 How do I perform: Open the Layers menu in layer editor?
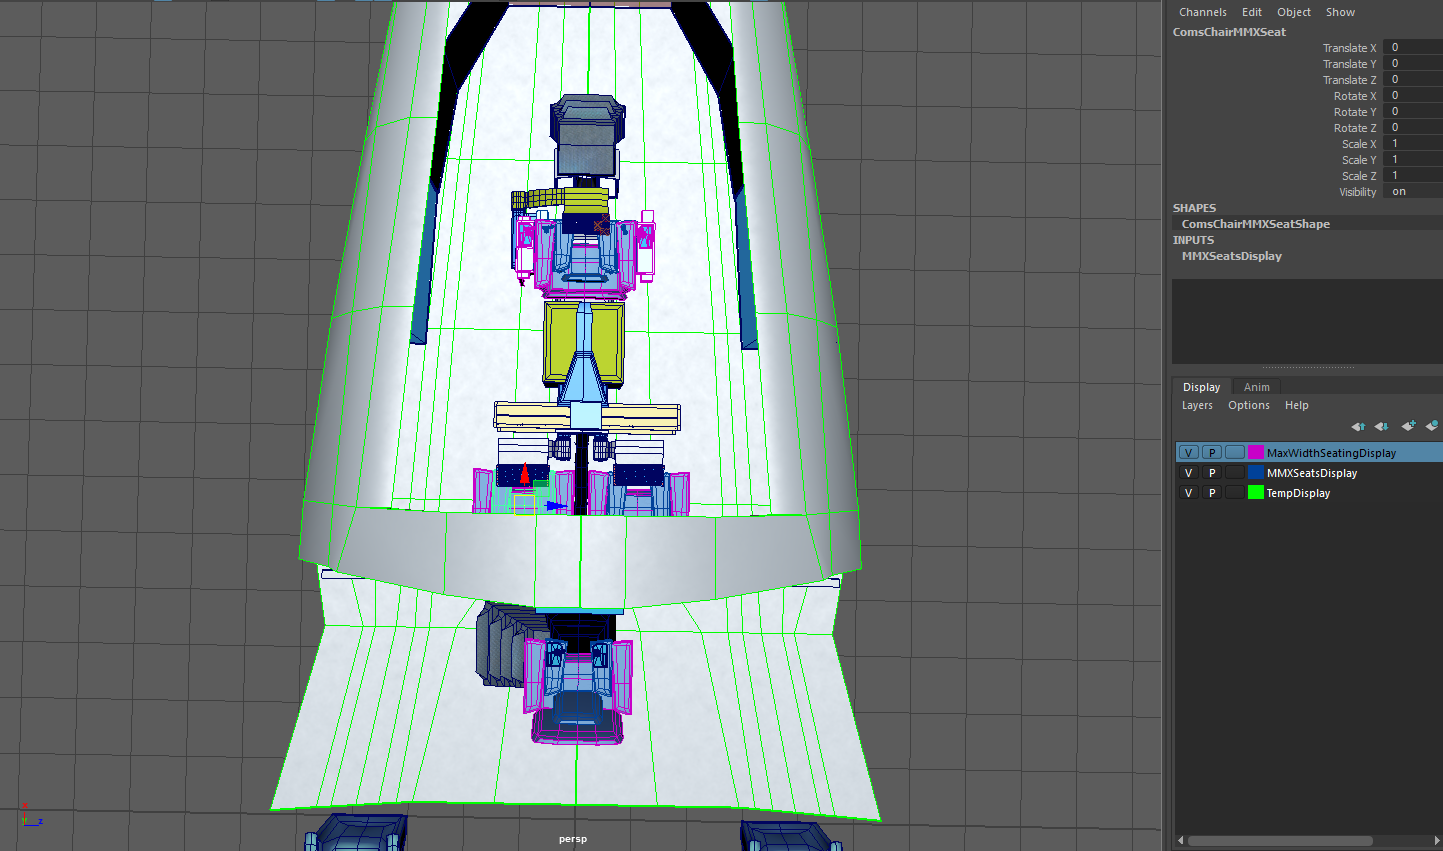(x=1197, y=405)
